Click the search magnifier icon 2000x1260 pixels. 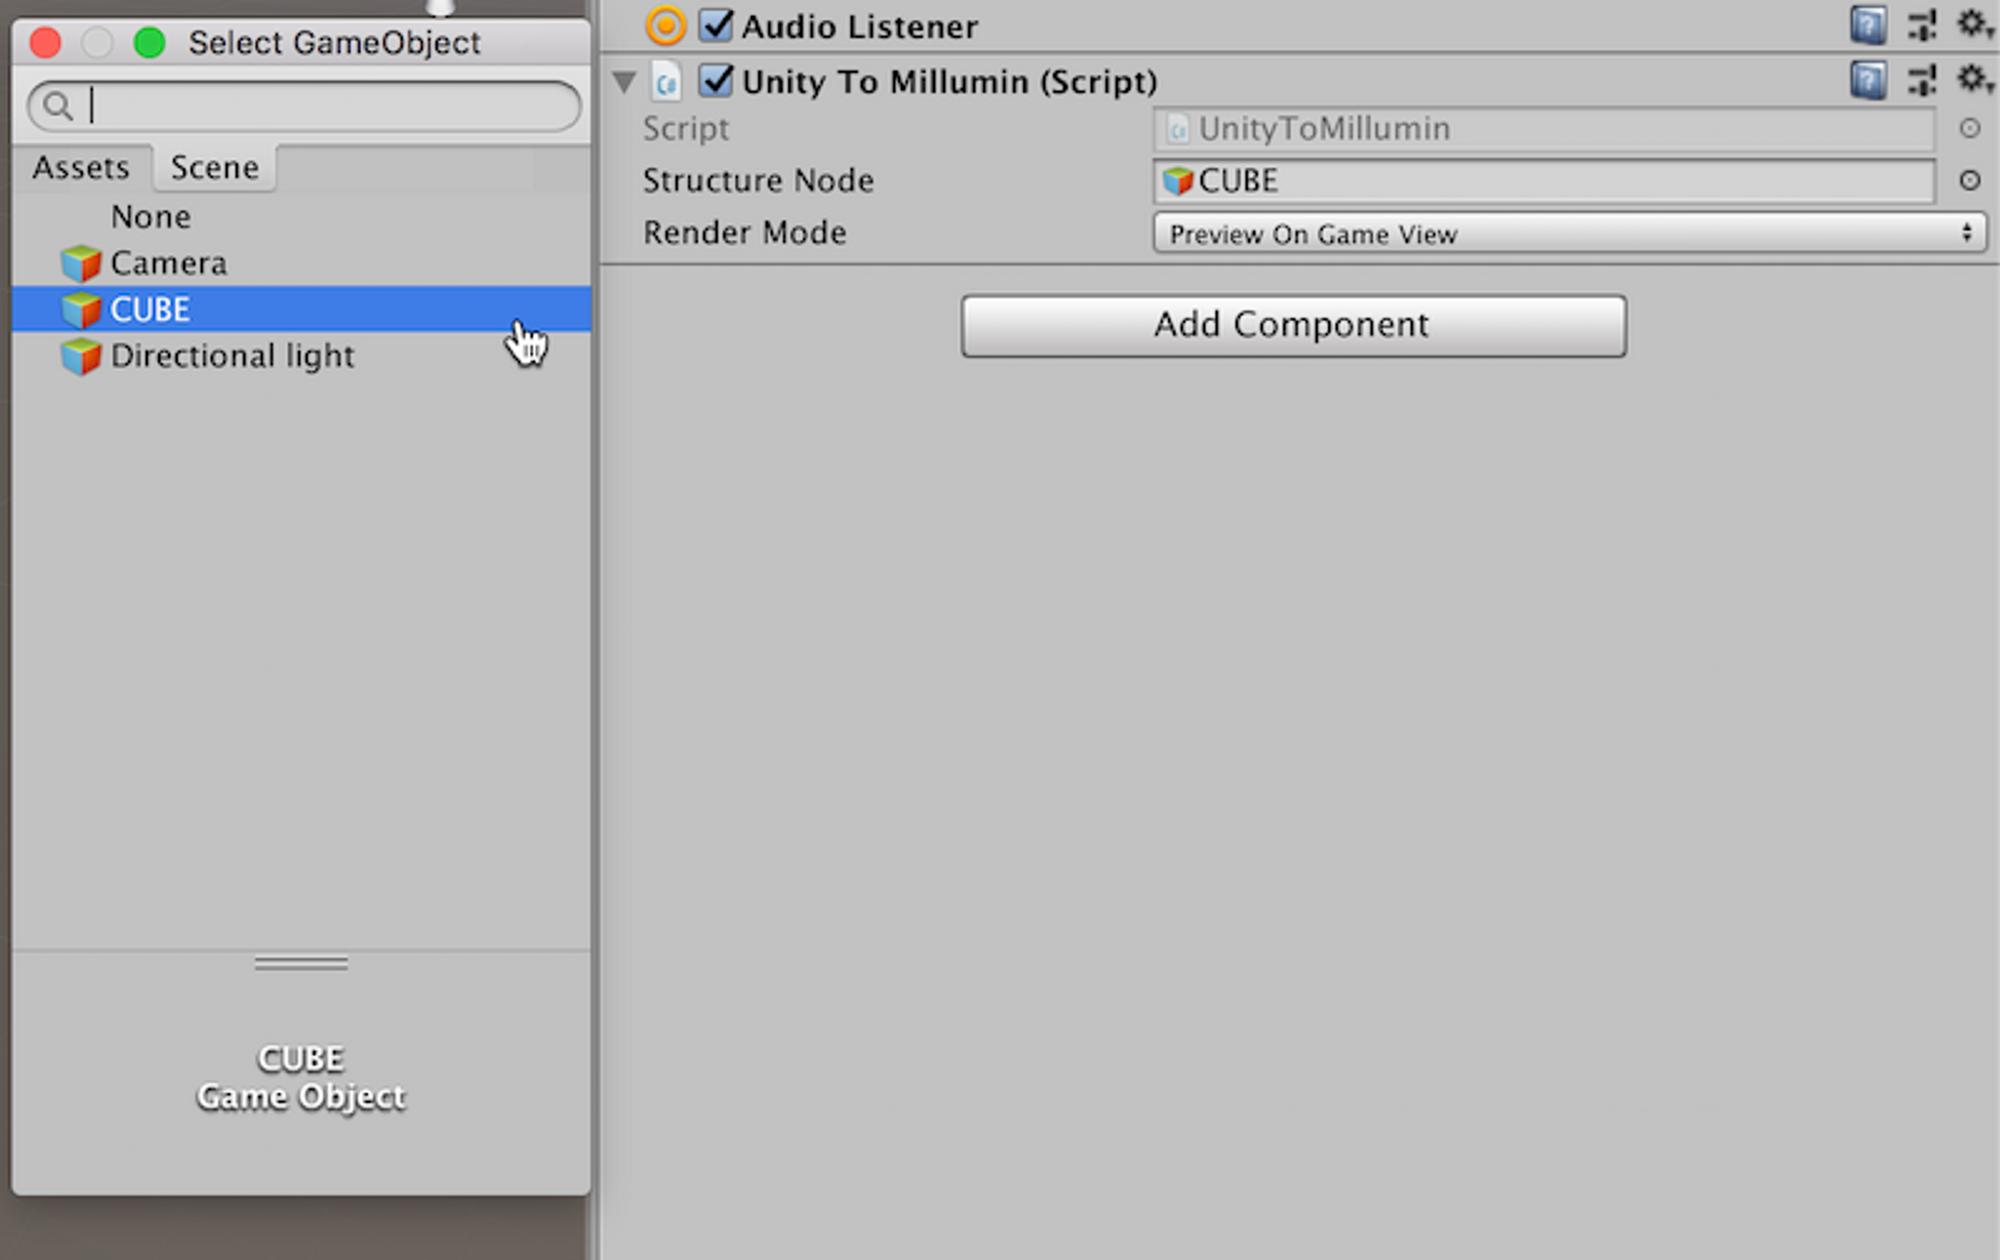point(58,105)
